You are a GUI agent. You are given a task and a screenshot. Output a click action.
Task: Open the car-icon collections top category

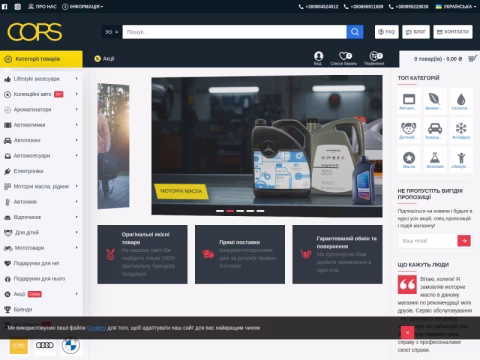435,130
